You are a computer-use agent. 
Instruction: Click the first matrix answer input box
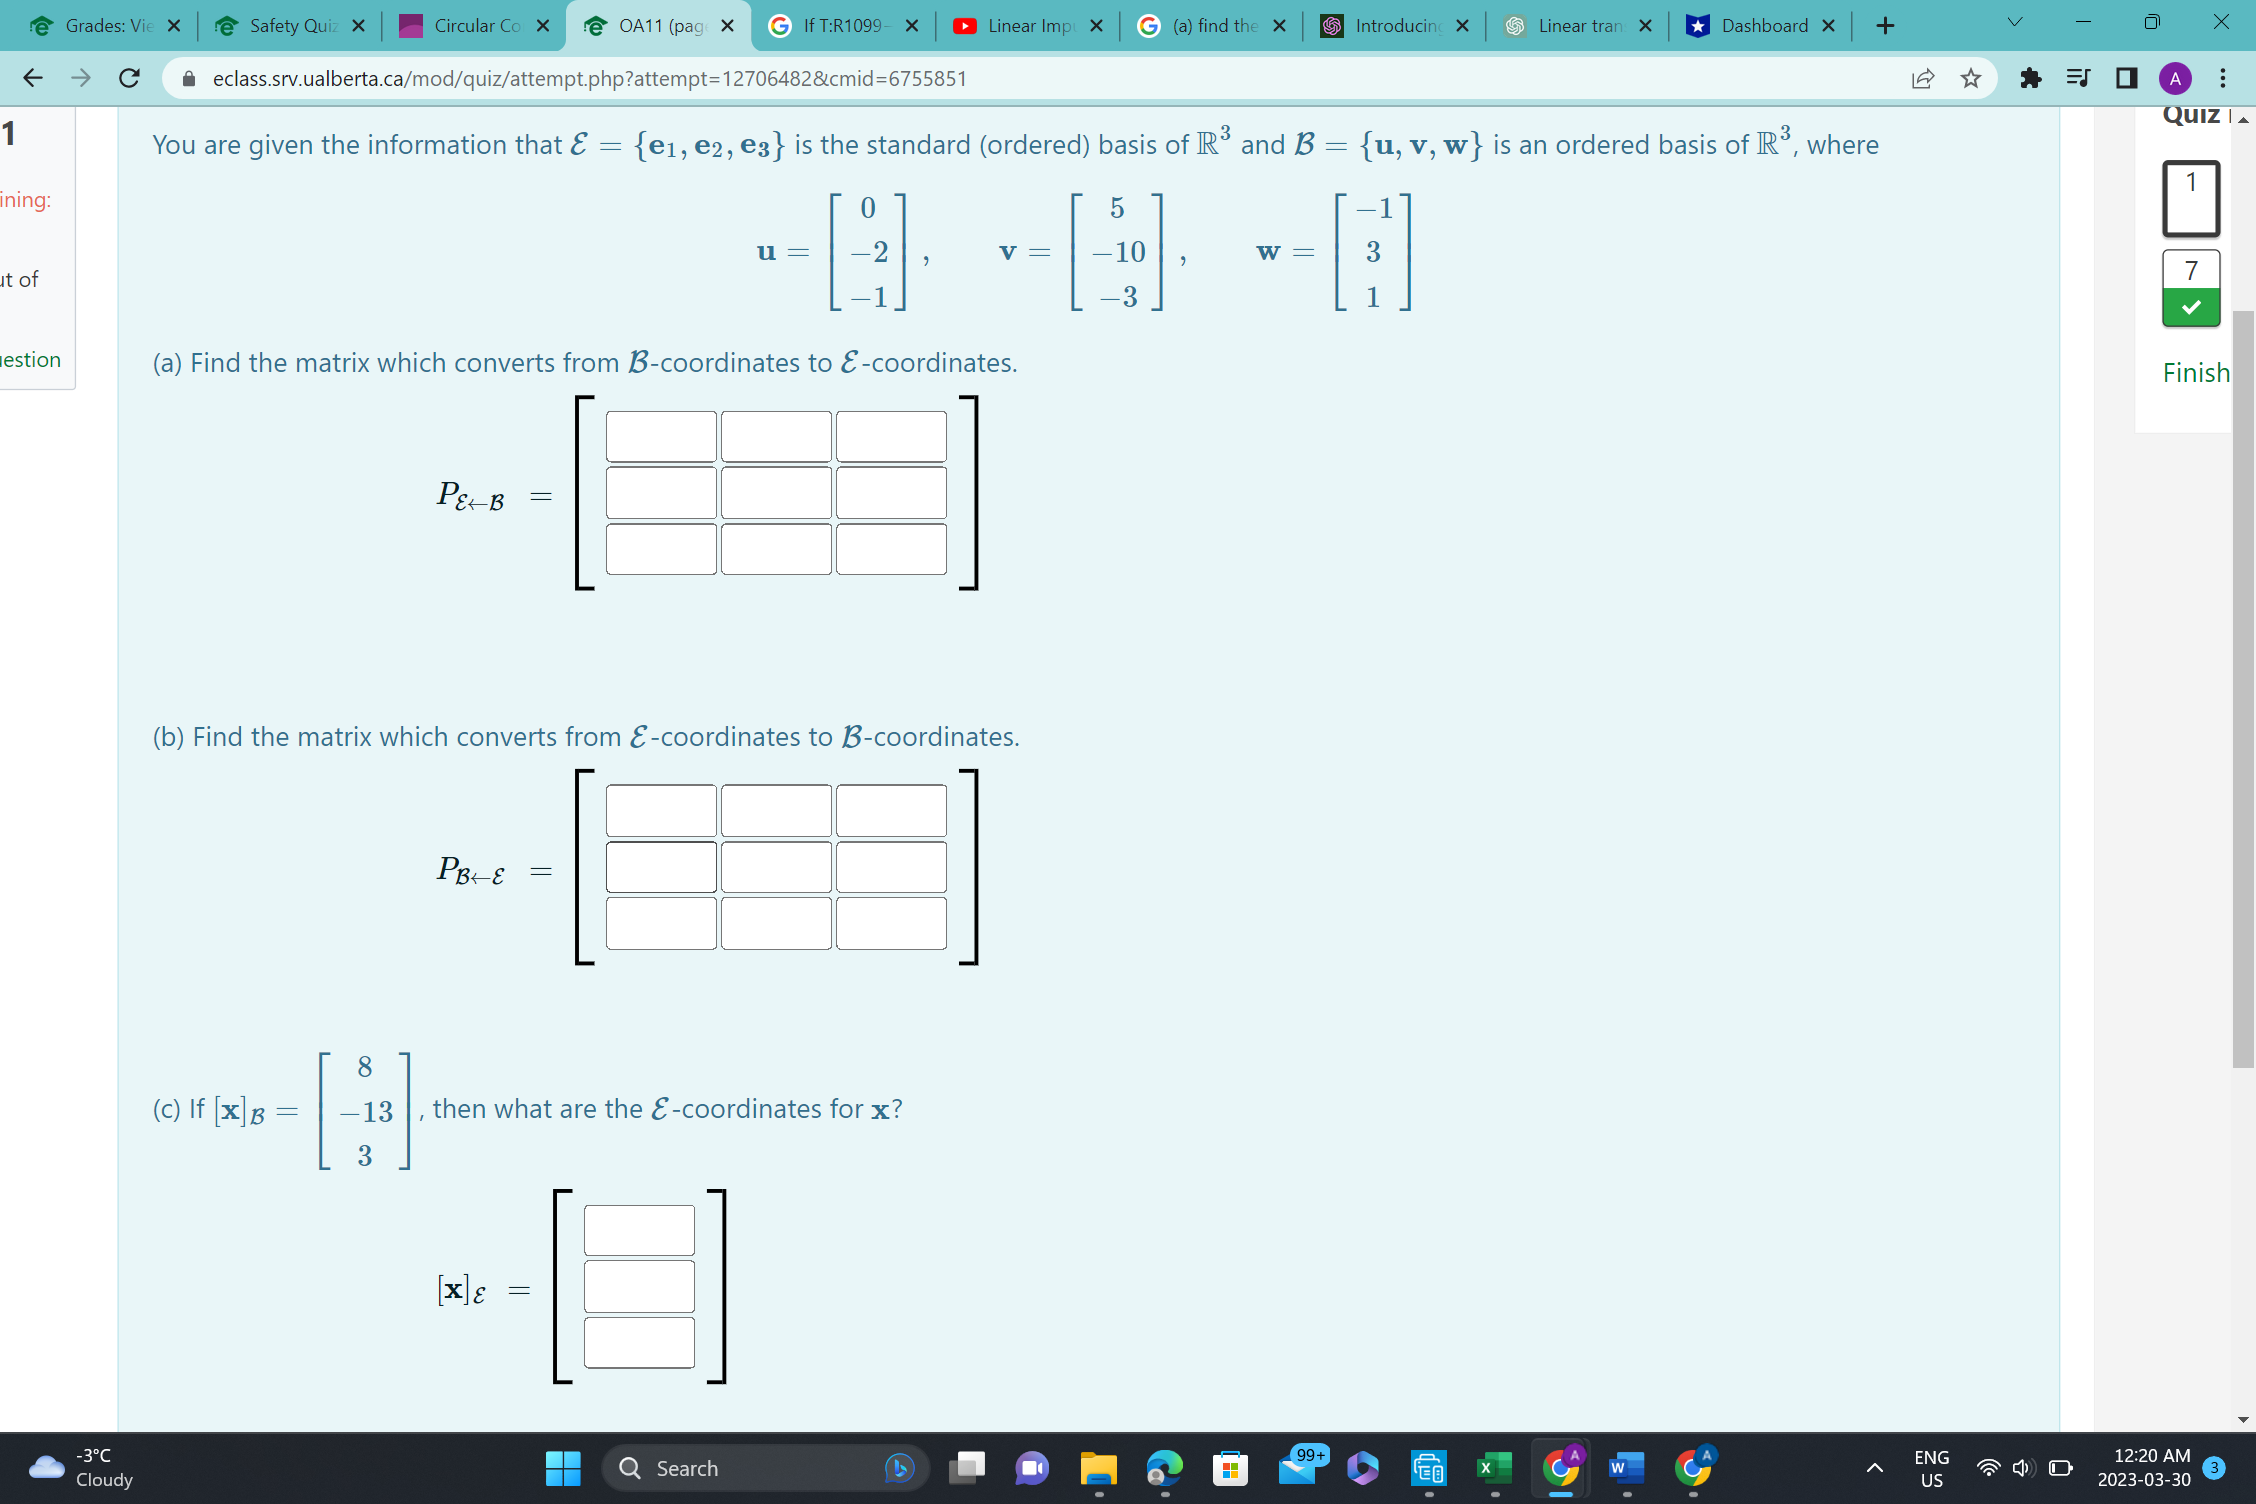pyautogui.click(x=660, y=436)
